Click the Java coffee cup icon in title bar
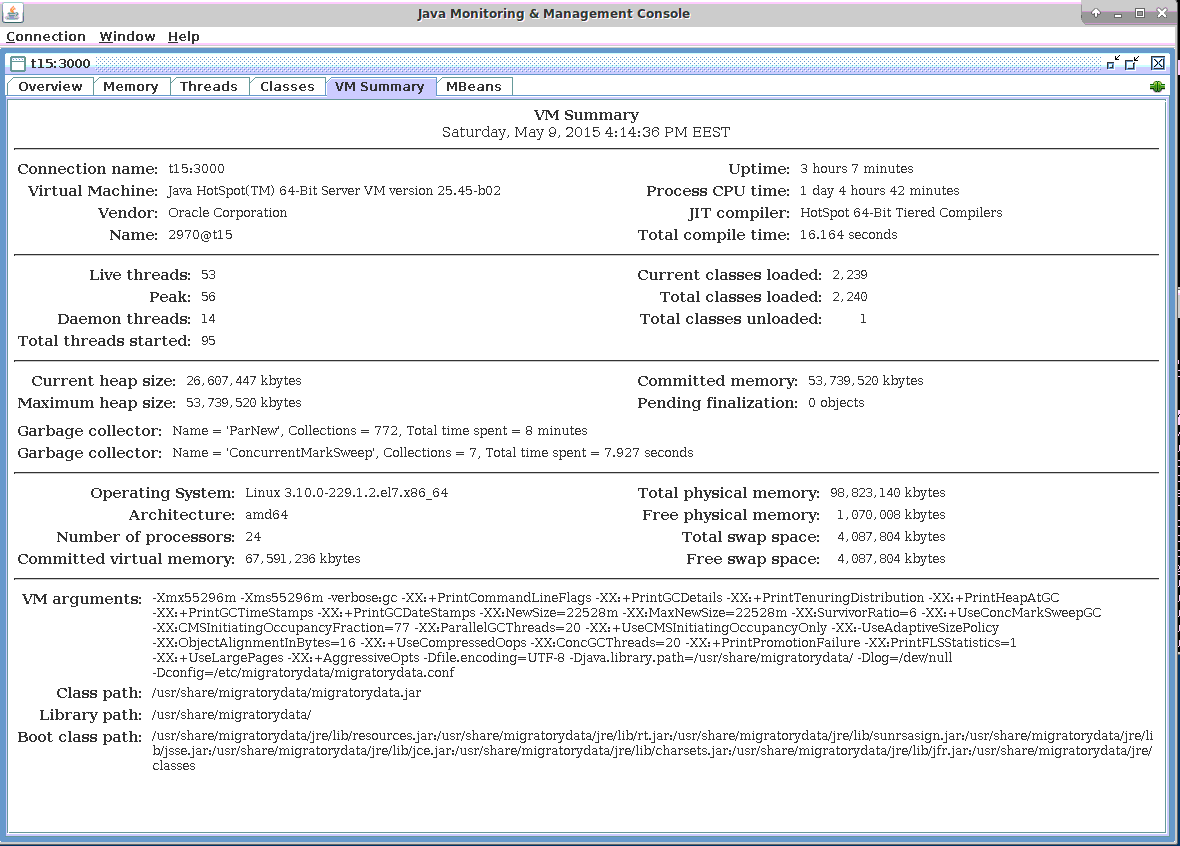The height and width of the screenshot is (846, 1180). tap(14, 13)
